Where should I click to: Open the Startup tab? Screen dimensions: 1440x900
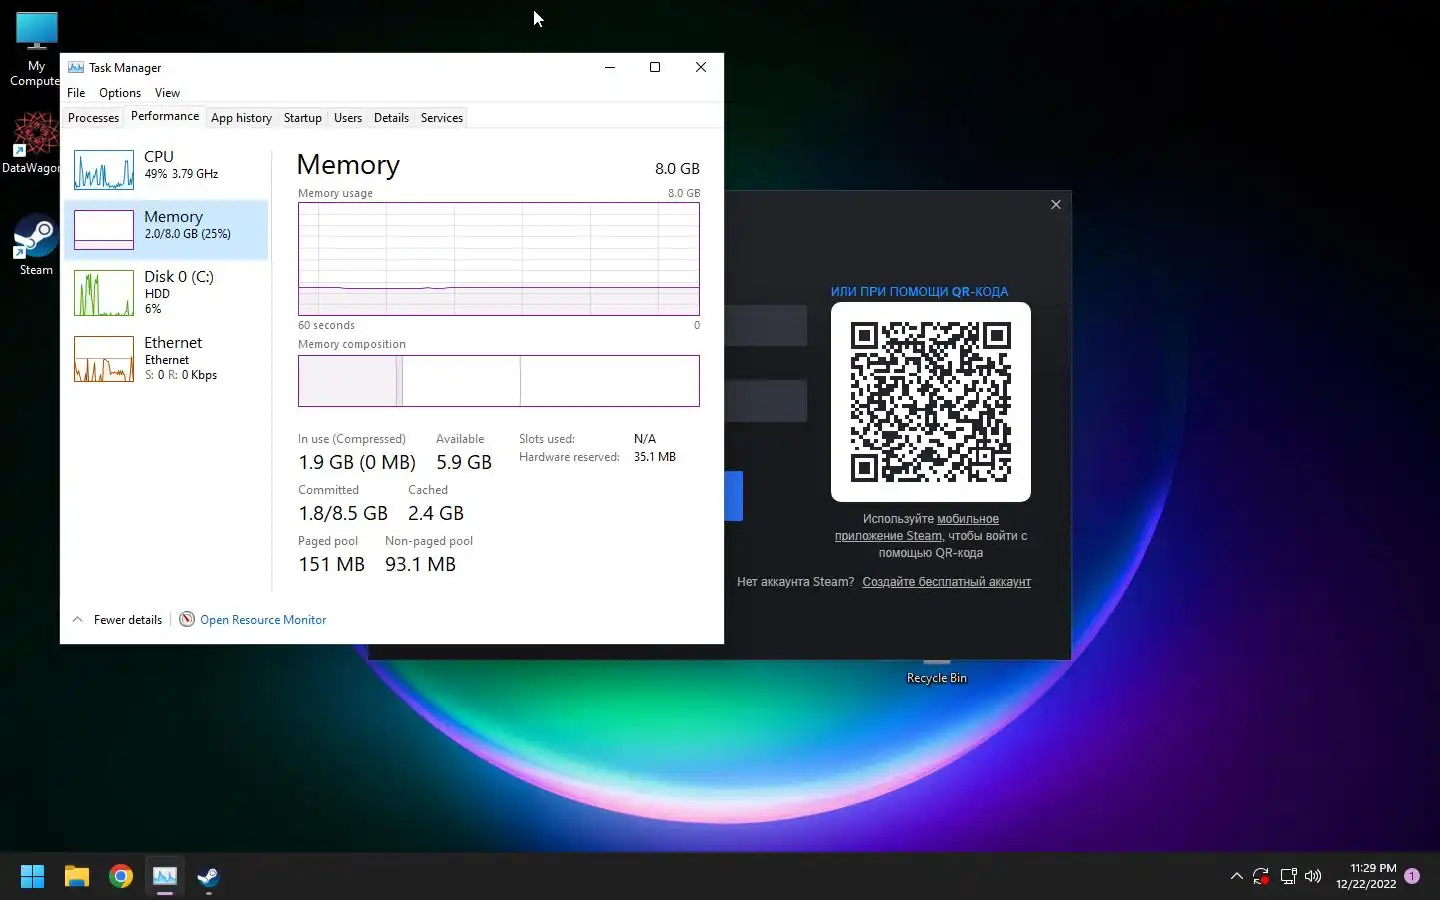(x=303, y=118)
